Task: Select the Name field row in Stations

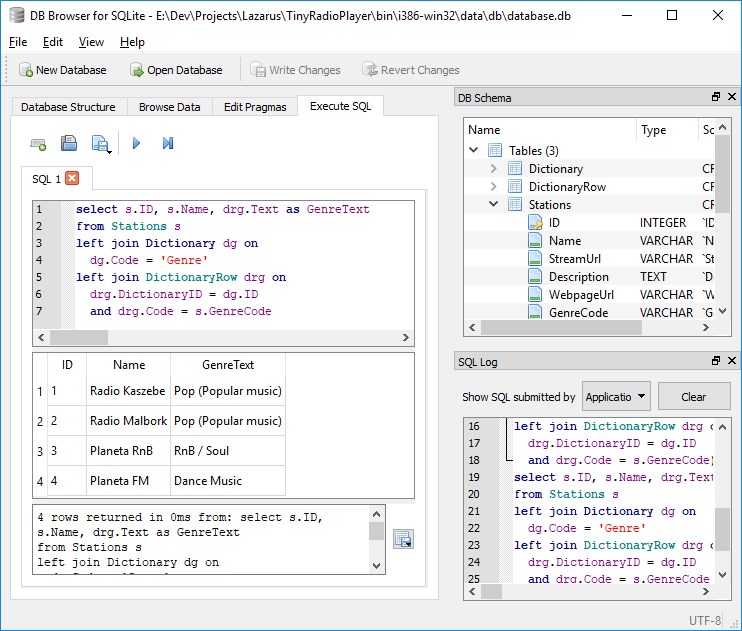Action: pyautogui.click(x=590, y=240)
